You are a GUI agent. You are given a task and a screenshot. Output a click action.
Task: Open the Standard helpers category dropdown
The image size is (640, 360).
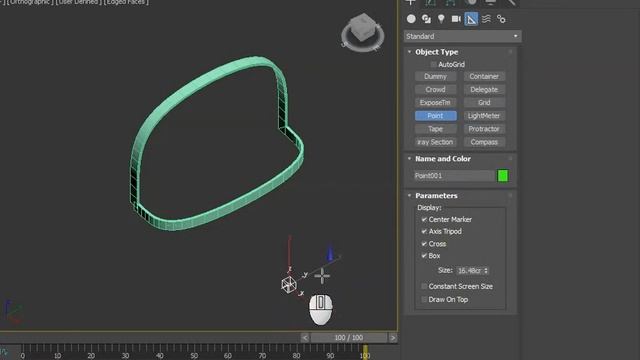tap(462, 36)
